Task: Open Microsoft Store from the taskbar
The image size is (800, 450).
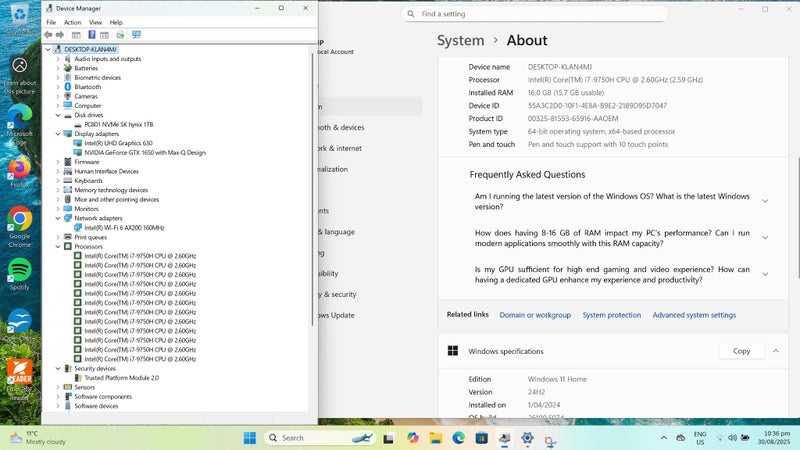Action: click(x=481, y=438)
